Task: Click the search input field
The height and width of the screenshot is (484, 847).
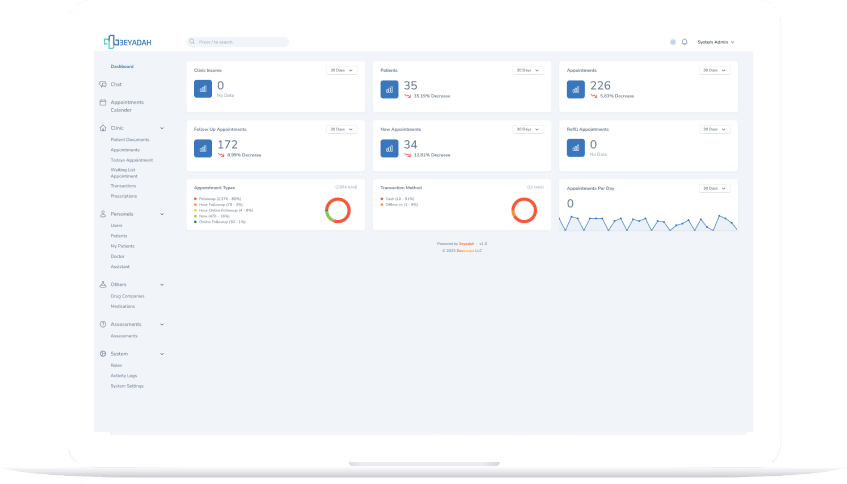Action: point(238,42)
